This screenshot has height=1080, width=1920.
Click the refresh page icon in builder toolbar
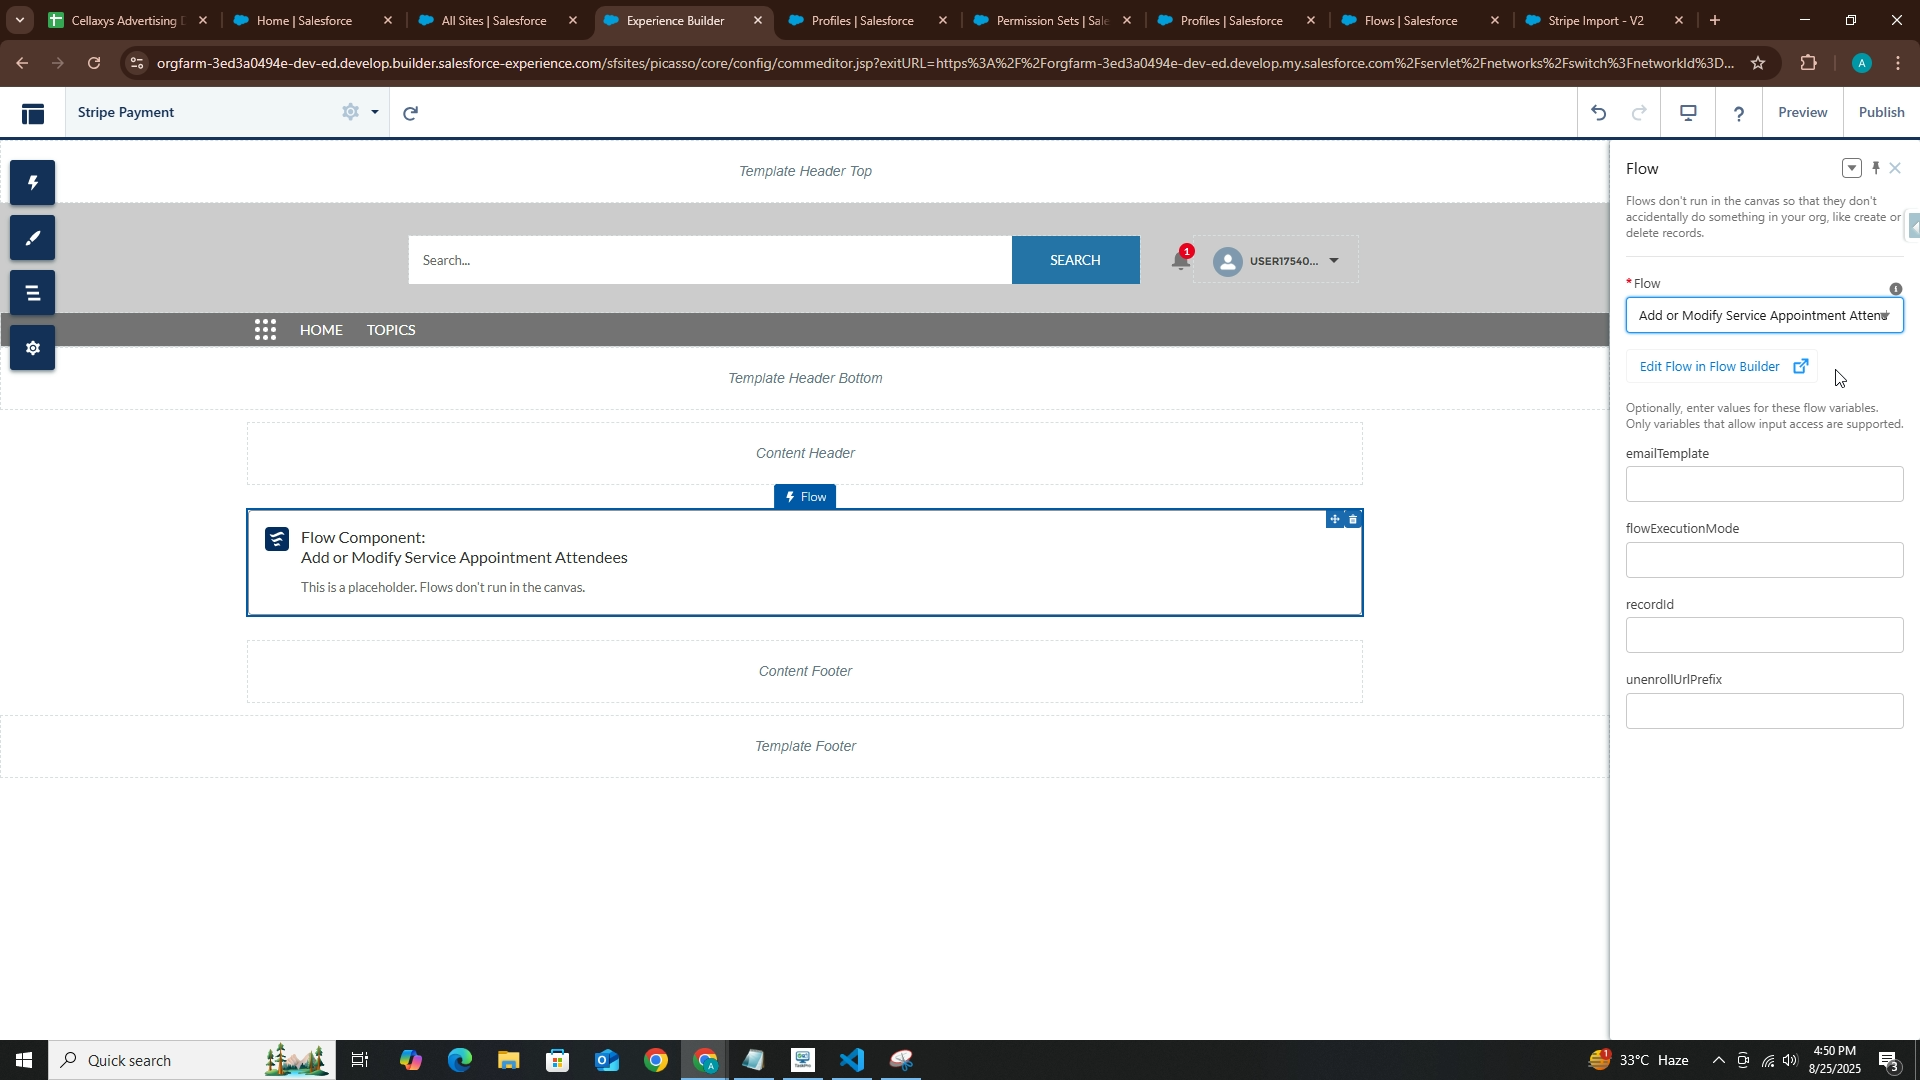[410, 113]
